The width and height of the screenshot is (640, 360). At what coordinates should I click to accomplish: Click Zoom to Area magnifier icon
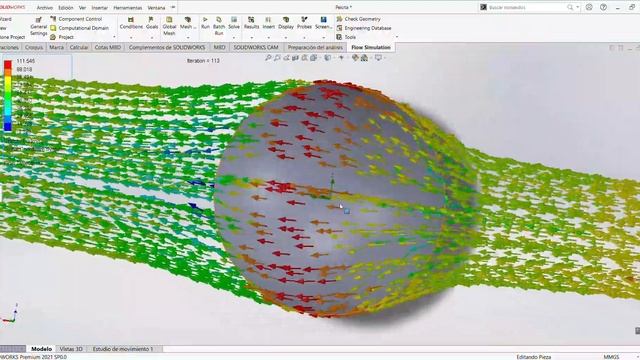pos(277,58)
